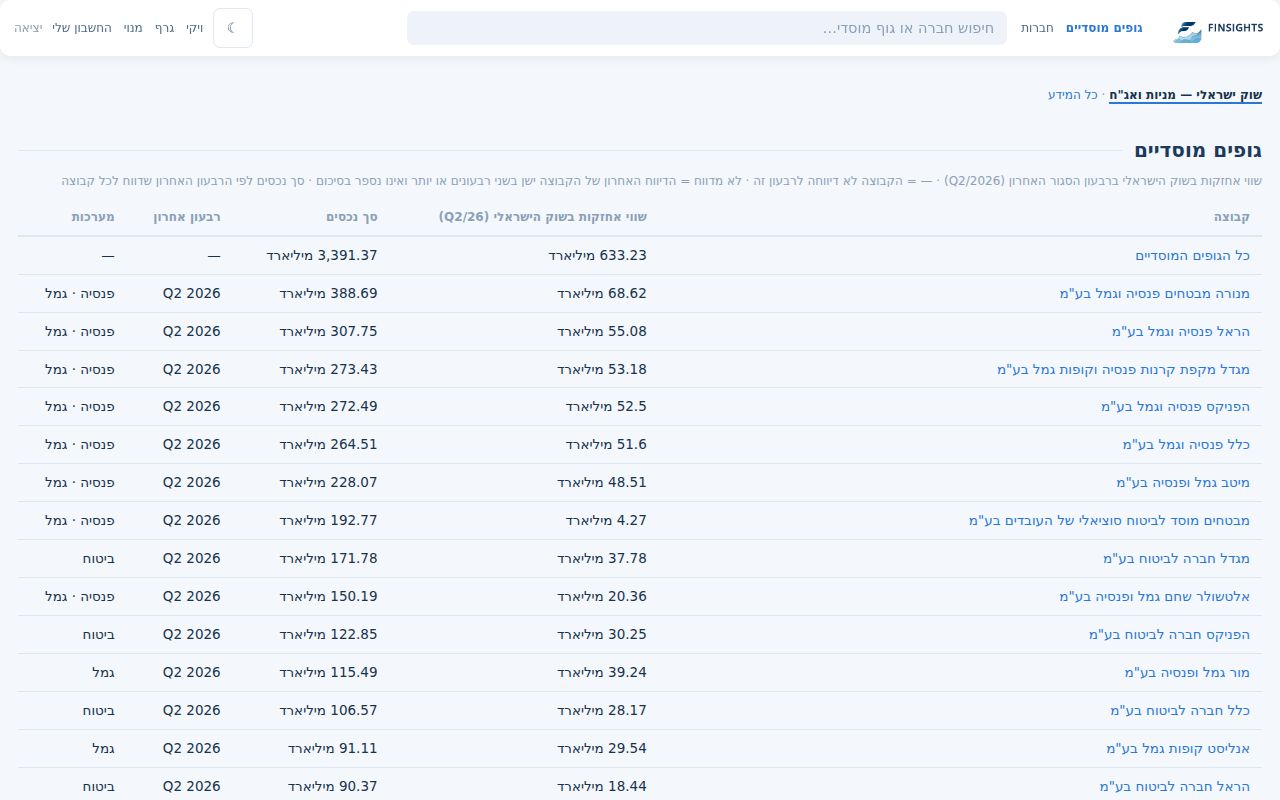This screenshot has height=800, width=1280.
Task: Click the 37.78 מיליארד holdings cell
Action: tap(602, 559)
